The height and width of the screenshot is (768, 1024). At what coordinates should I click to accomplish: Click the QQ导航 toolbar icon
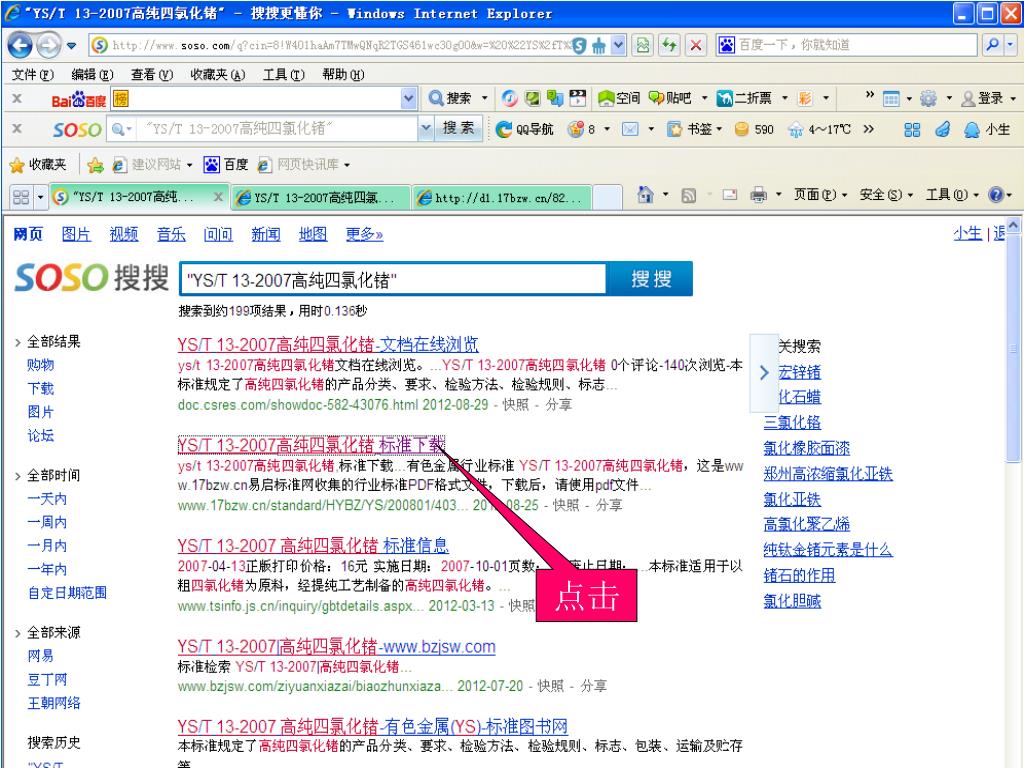click(524, 129)
